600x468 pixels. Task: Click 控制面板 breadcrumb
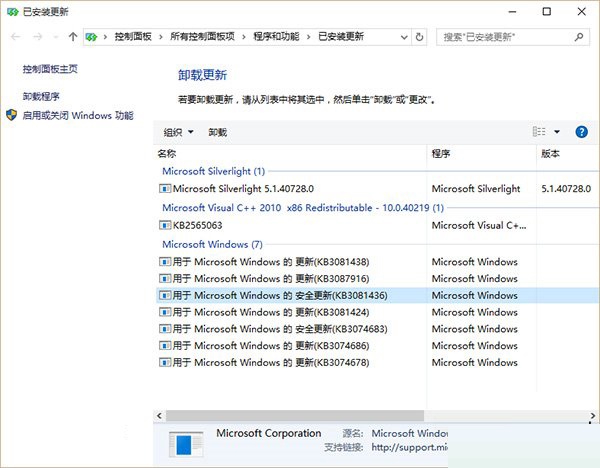click(133, 37)
